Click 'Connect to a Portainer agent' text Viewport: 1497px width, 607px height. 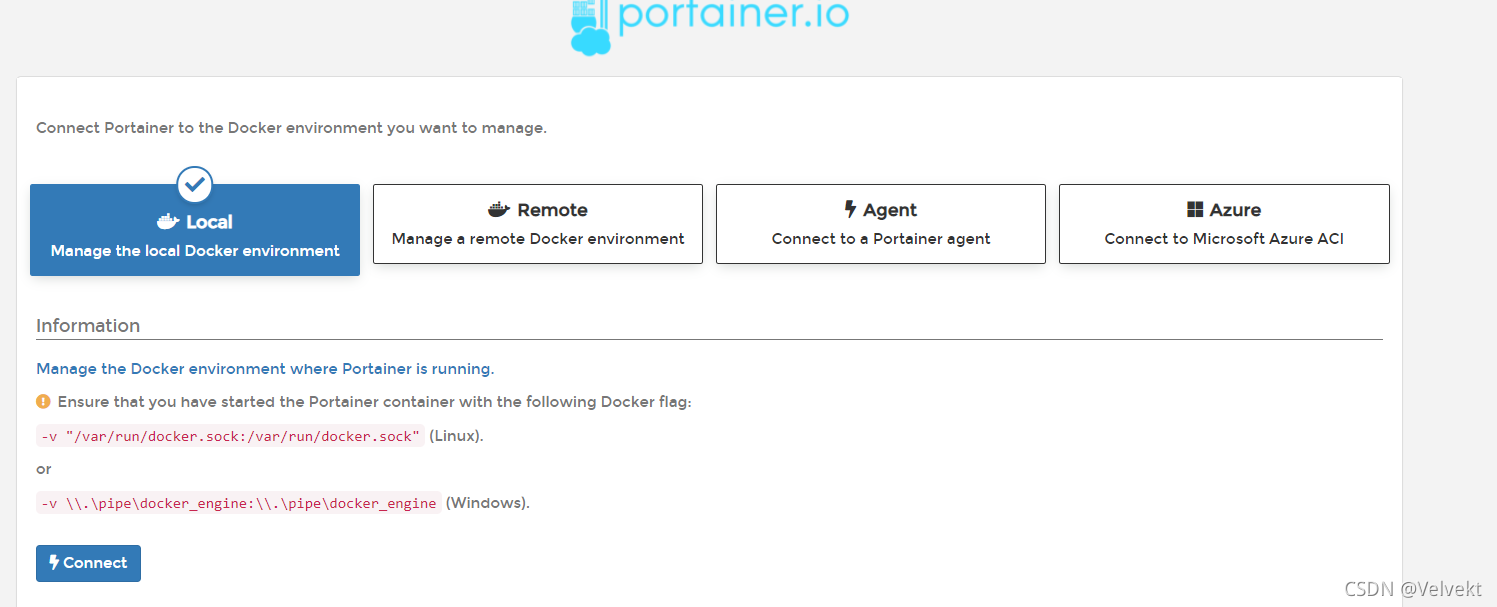[881, 239]
